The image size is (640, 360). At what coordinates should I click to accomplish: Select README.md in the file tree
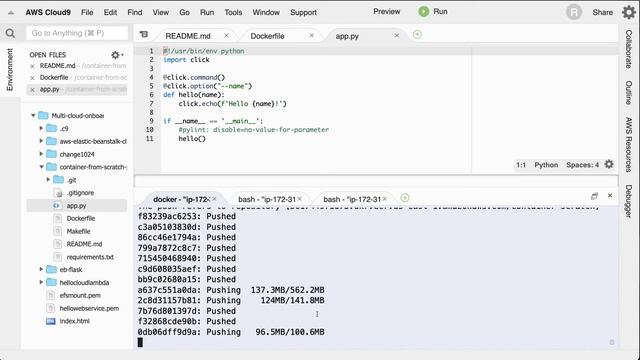tap(84, 244)
